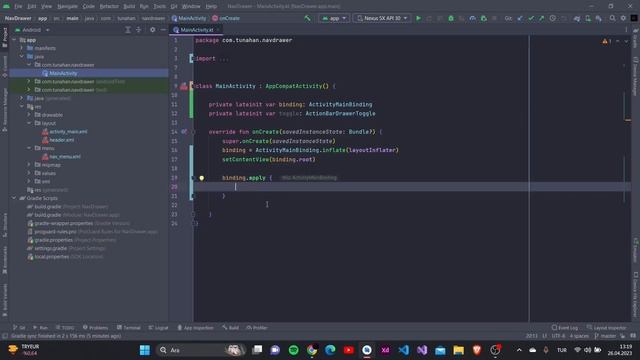Screen dimensions: 640x360
Task: Open the Search Everywhere magnifier
Action: coord(612,18)
